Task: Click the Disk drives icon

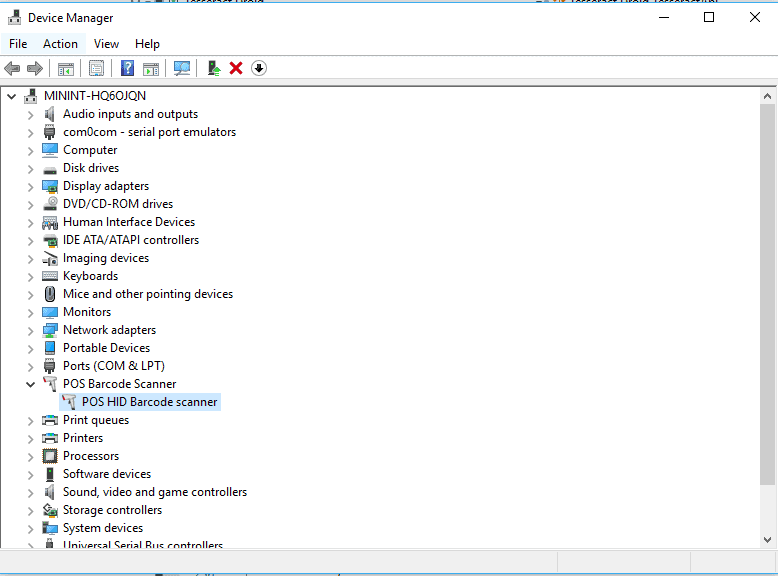Action: (x=50, y=170)
